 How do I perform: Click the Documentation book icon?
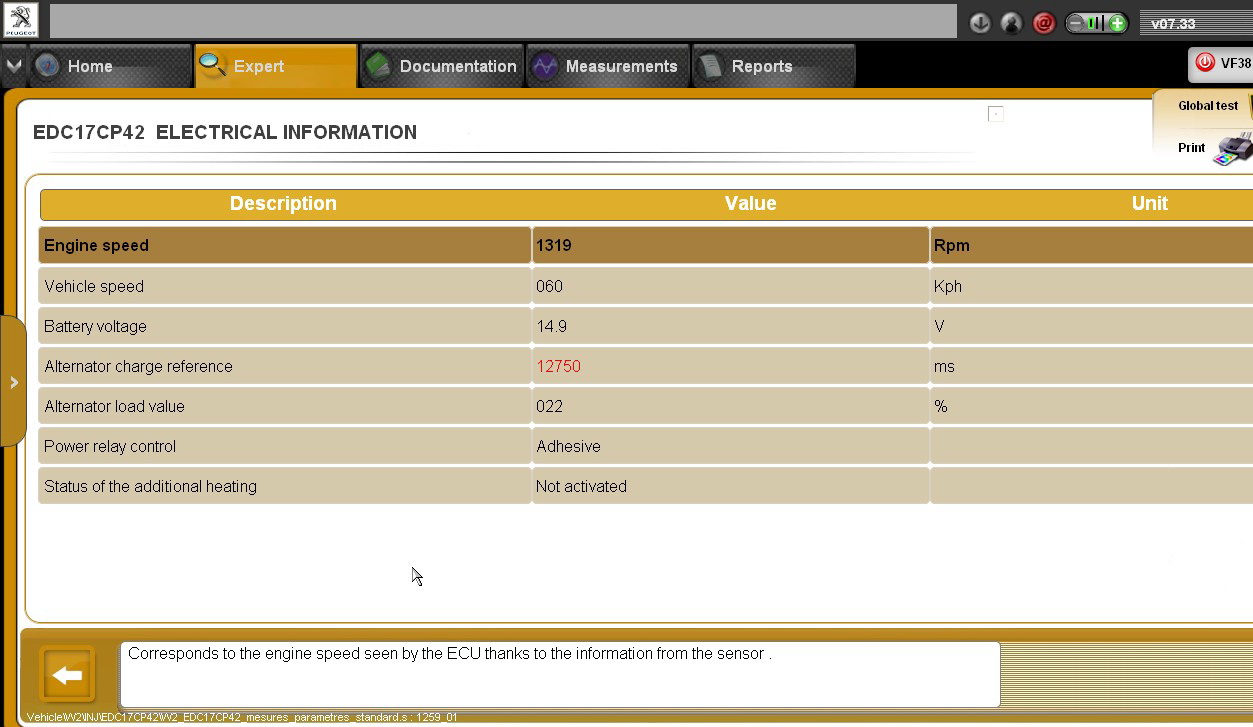pyautogui.click(x=378, y=66)
